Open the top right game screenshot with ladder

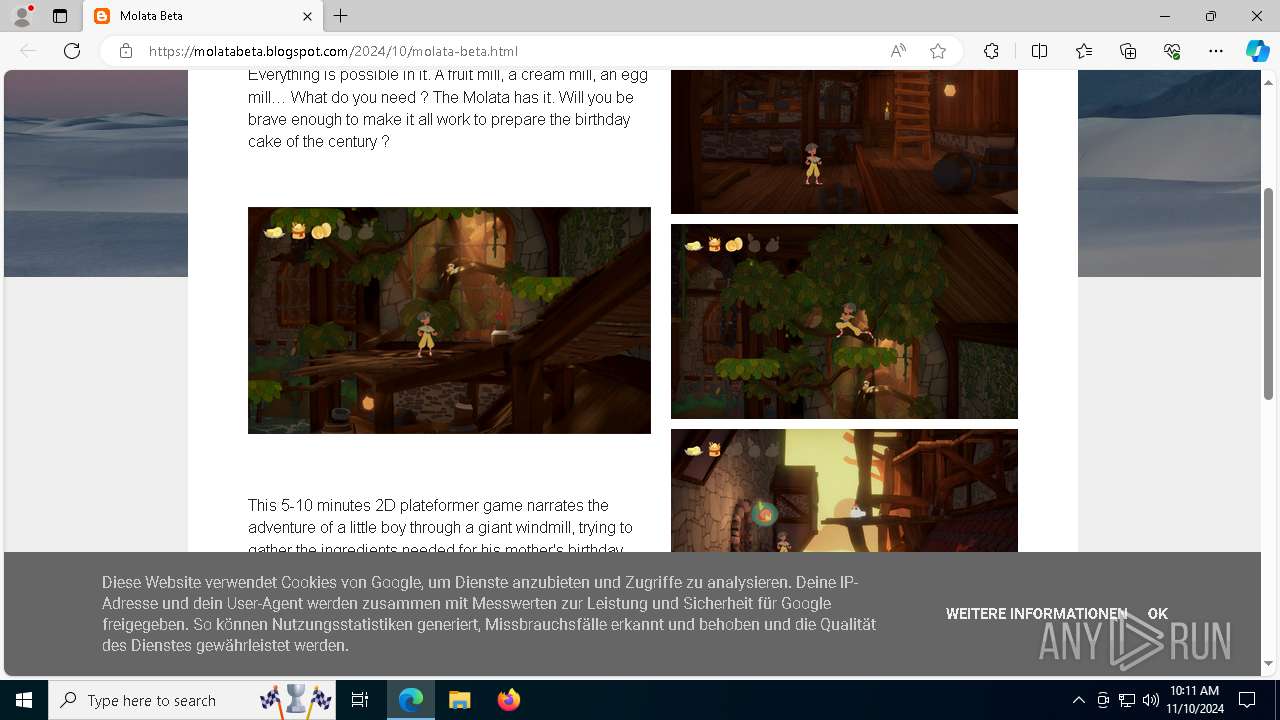point(844,141)
